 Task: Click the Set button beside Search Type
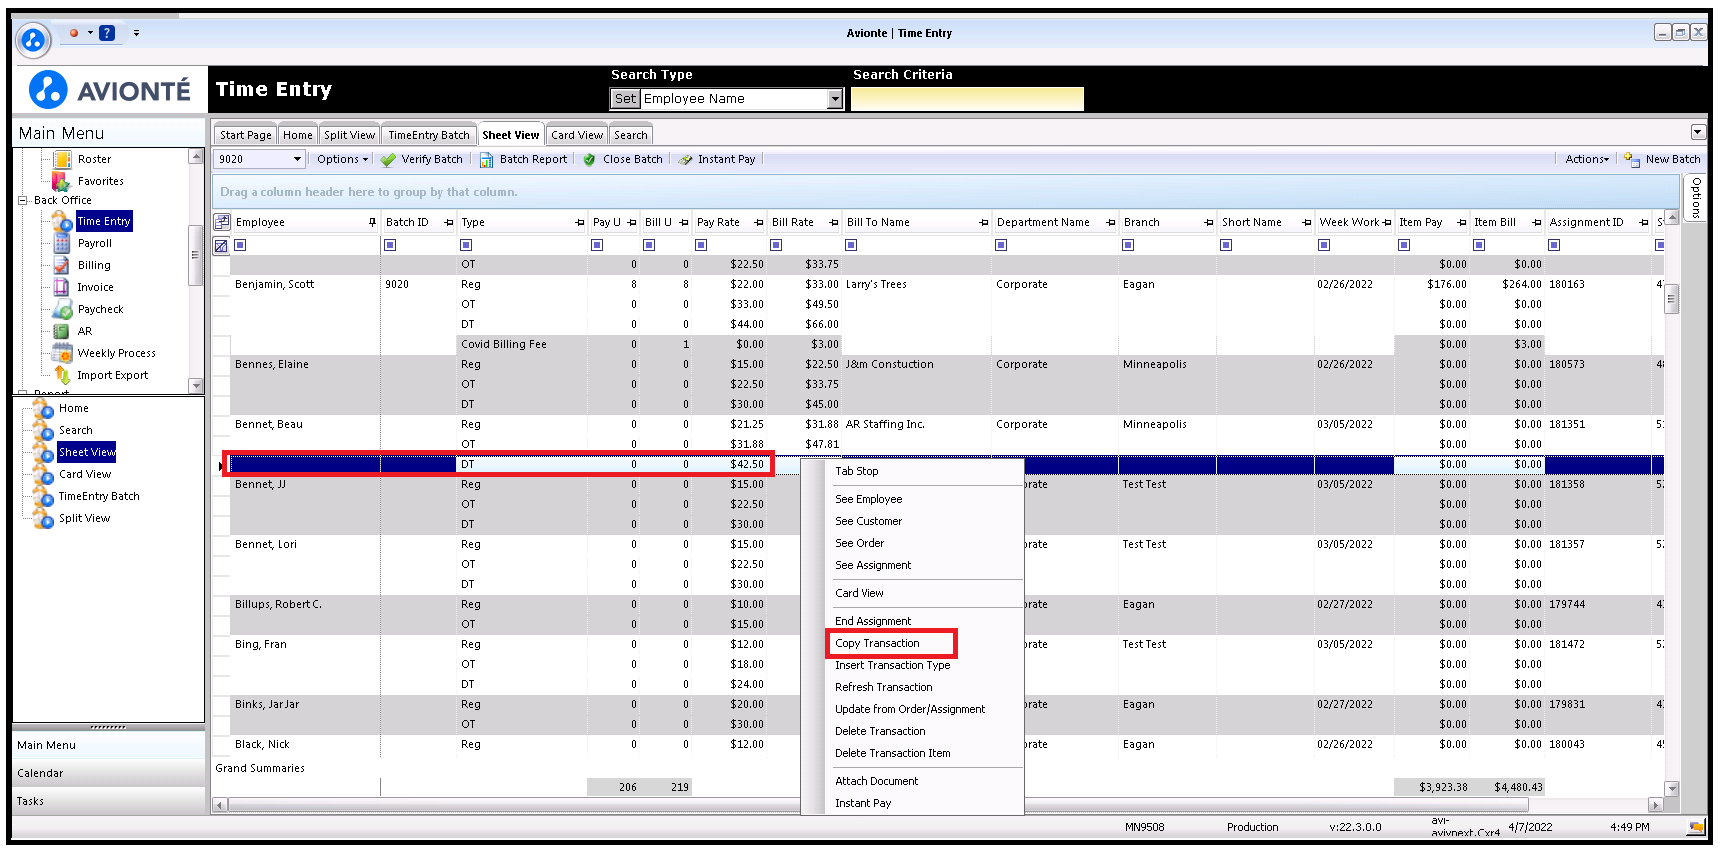click(625, 99)
